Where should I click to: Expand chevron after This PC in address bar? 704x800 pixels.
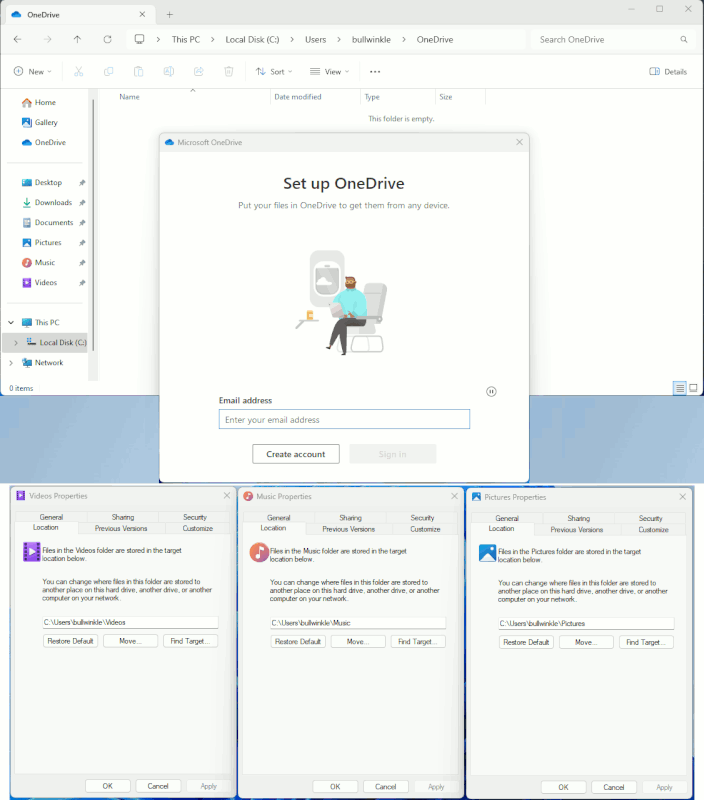pyautogui.click(x=212, y=39)
